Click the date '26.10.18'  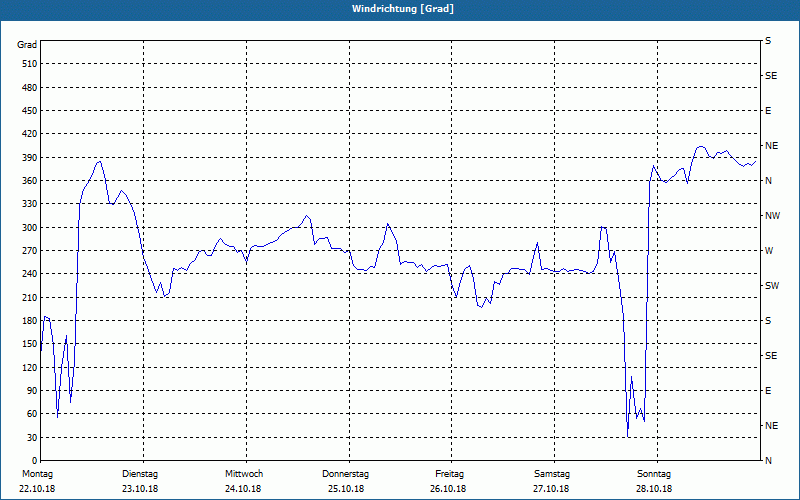click(x=448, y=489)
